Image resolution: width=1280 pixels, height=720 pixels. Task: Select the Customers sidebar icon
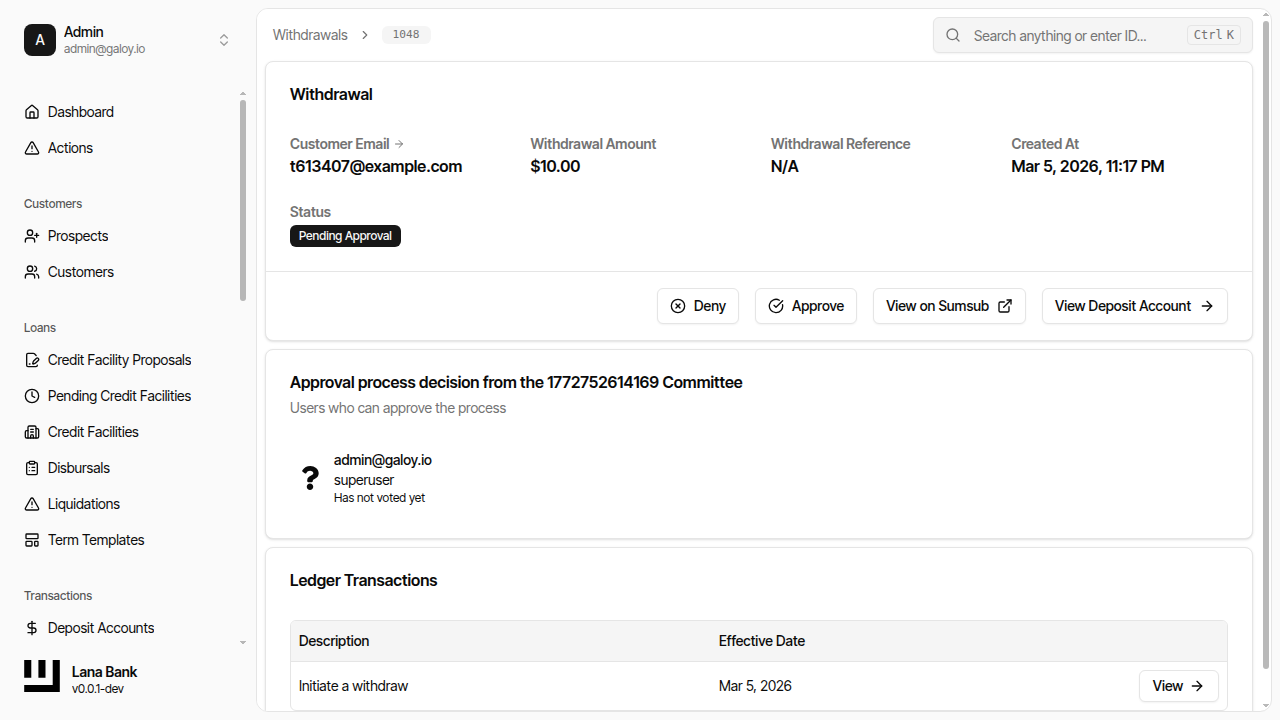[x=31, y=271]
